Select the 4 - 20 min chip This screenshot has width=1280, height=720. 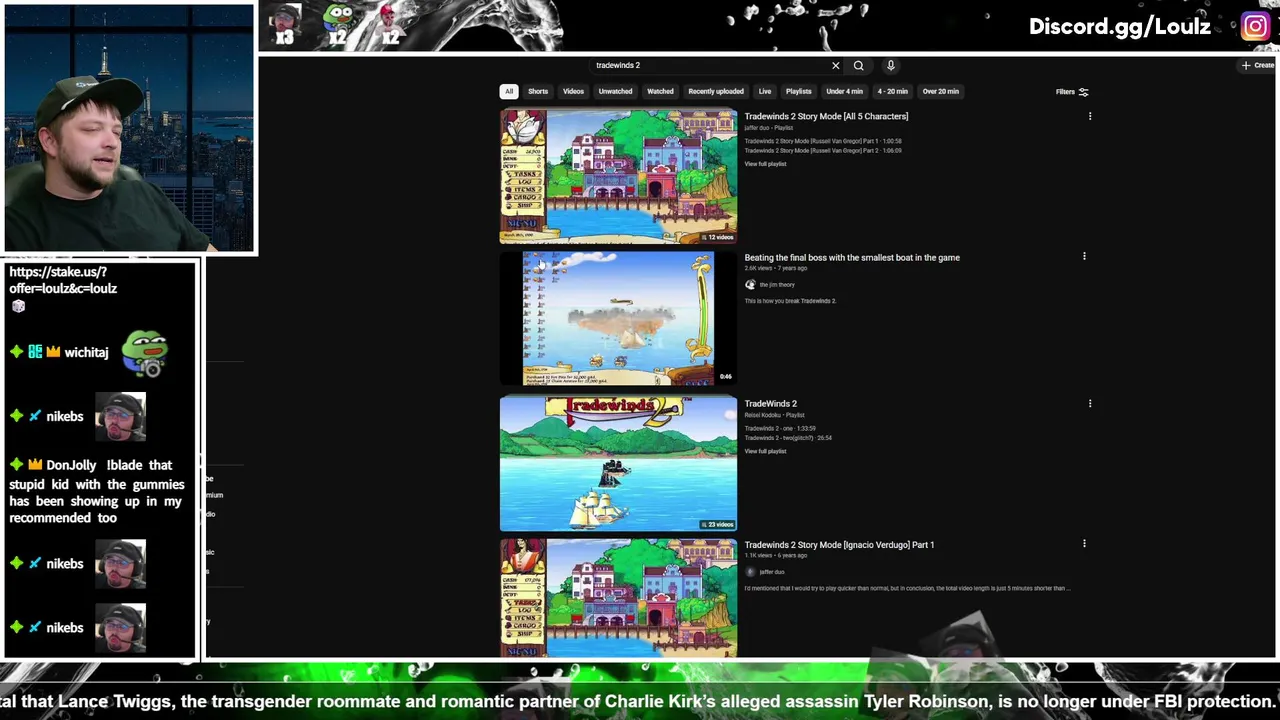tap(893, 92)
